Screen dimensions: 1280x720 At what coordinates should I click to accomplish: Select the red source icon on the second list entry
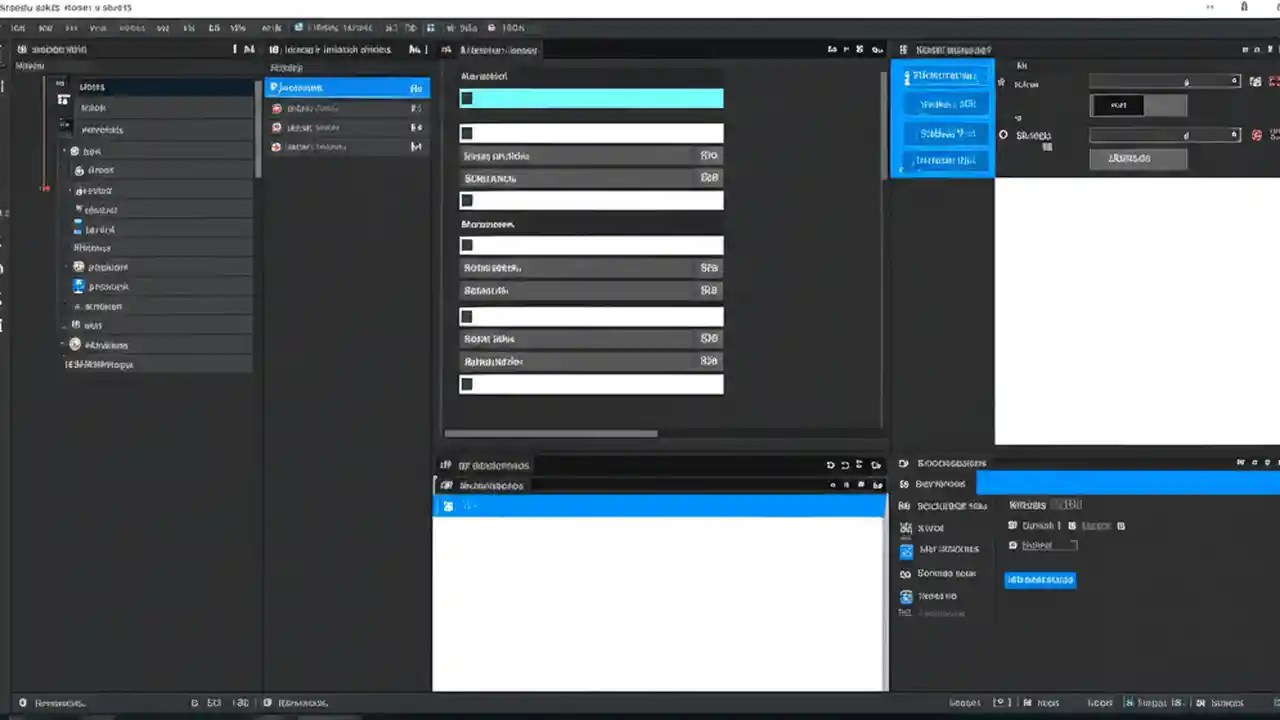tap(277, 108)
